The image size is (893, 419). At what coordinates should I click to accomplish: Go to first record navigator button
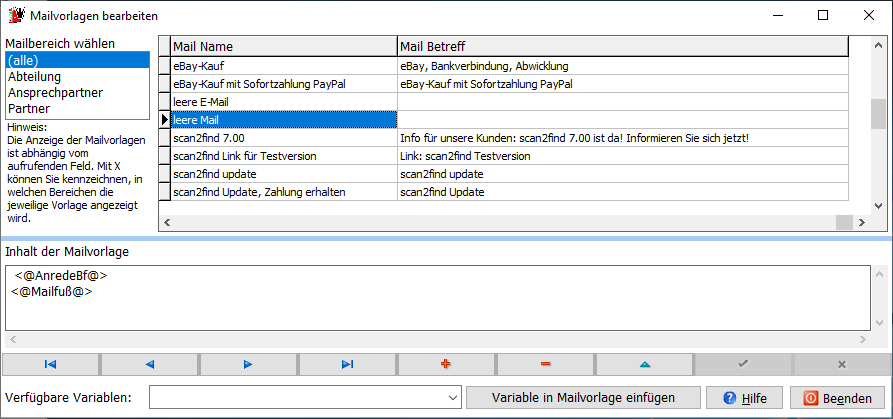51,364
